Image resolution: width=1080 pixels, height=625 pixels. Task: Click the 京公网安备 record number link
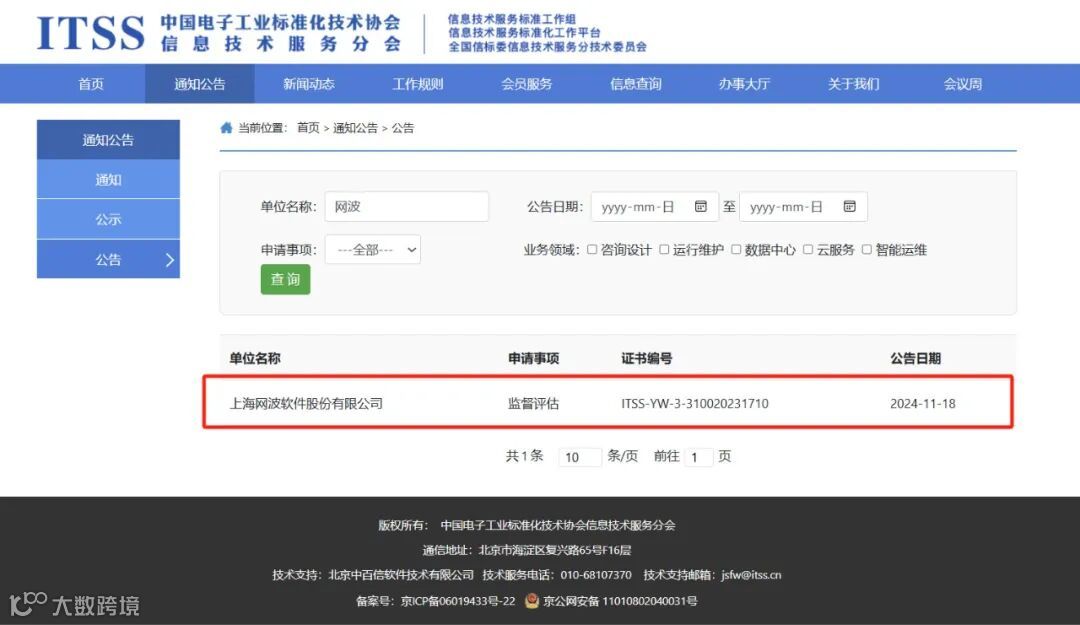click(x=620, y=601)
